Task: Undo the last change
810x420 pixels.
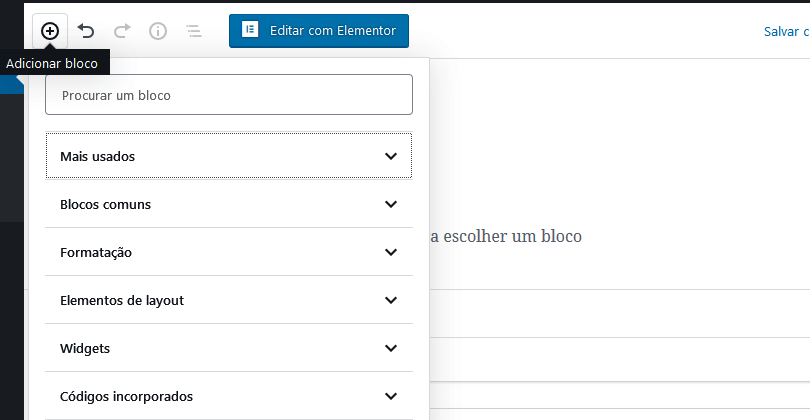Action: pos(86,31)
